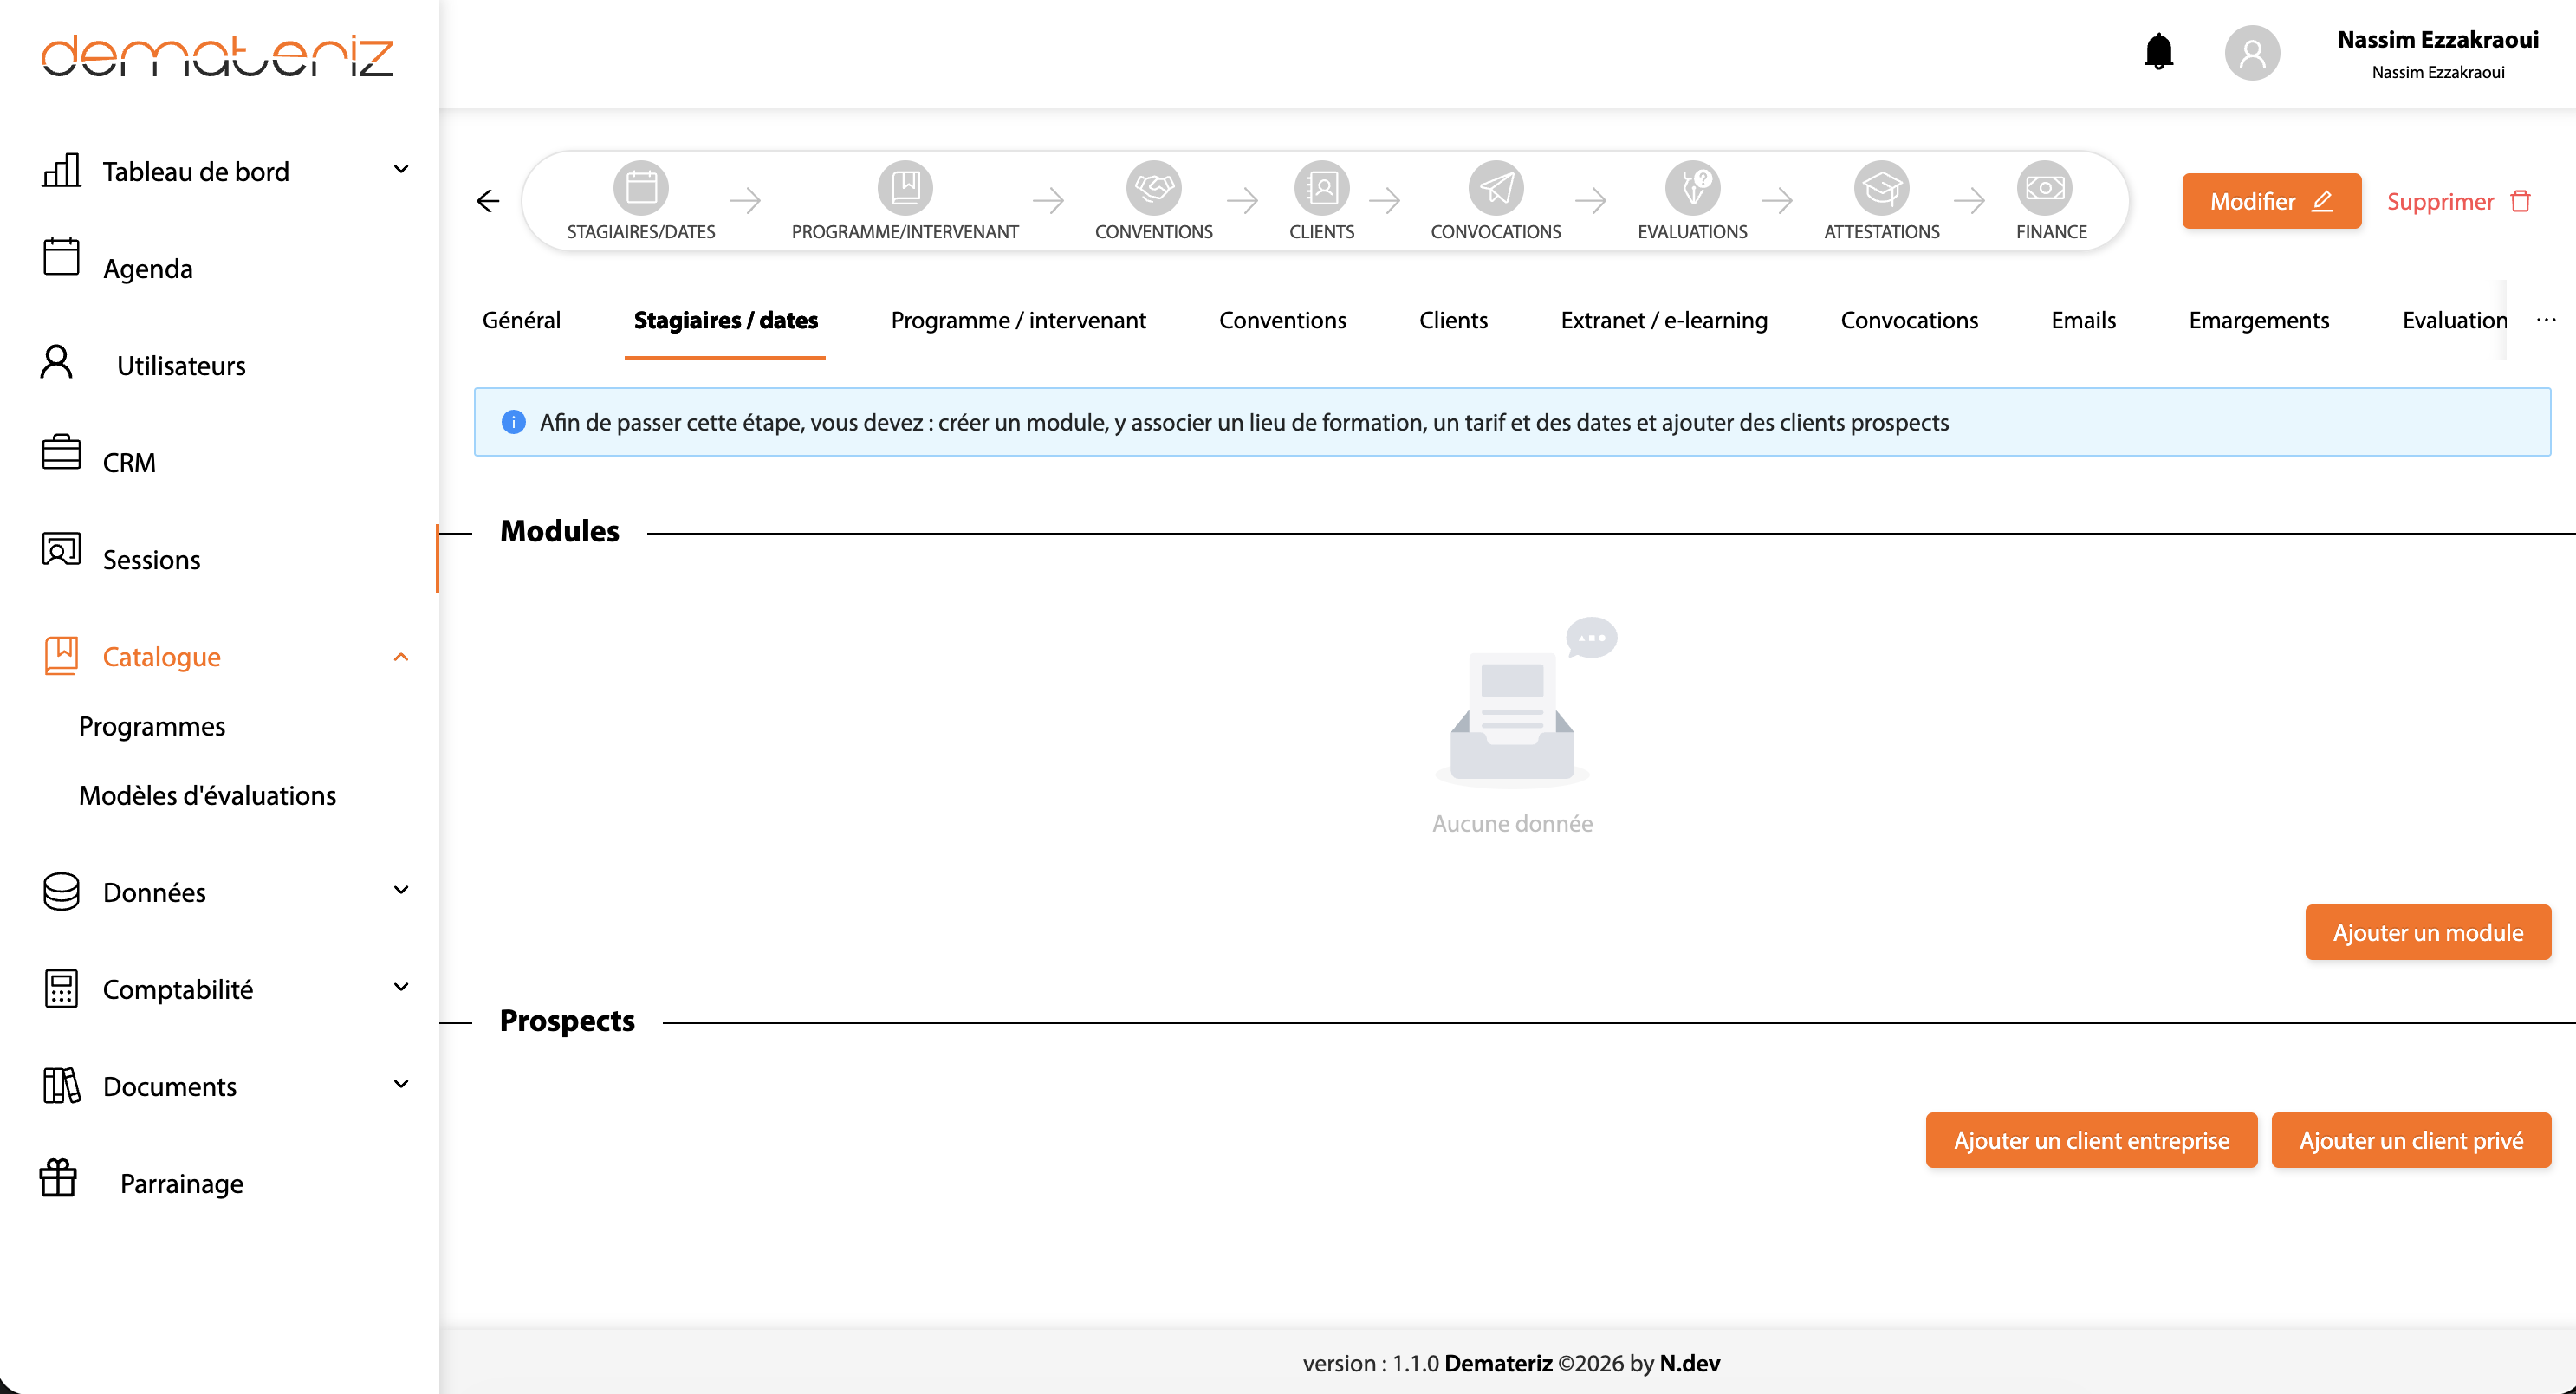
Task: Open the user avatar icon
Action: [2252, 53]
